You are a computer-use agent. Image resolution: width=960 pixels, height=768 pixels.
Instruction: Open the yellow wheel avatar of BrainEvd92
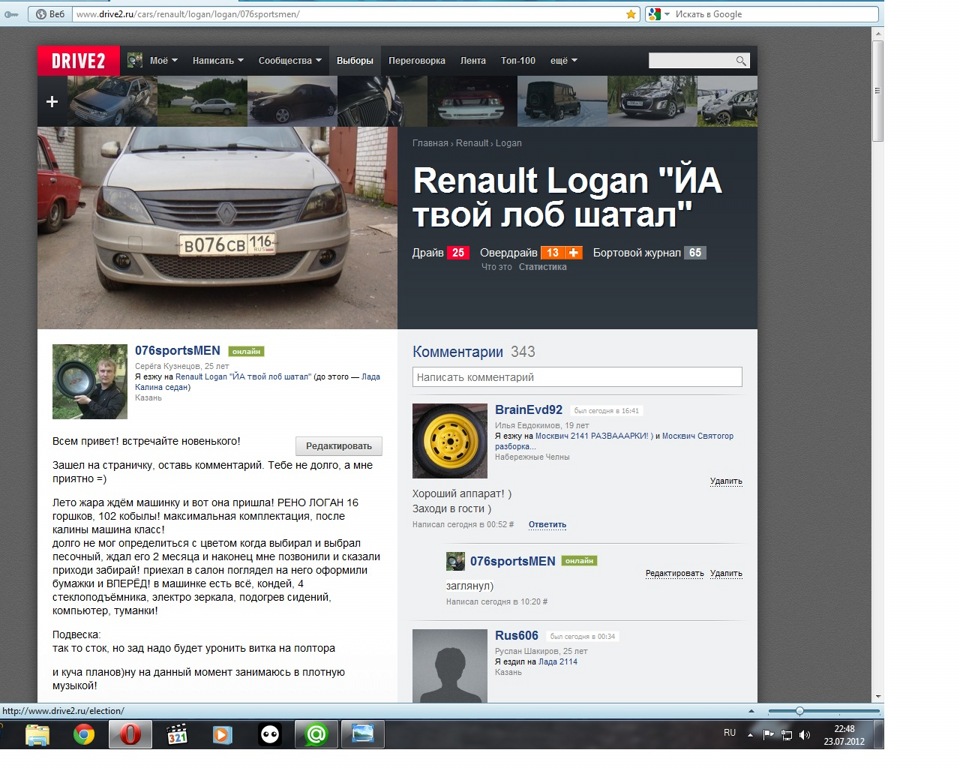449,440
